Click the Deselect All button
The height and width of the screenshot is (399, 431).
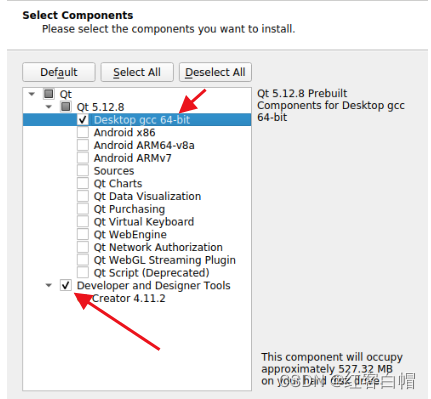pyautogui.click(x=215, y=72)
